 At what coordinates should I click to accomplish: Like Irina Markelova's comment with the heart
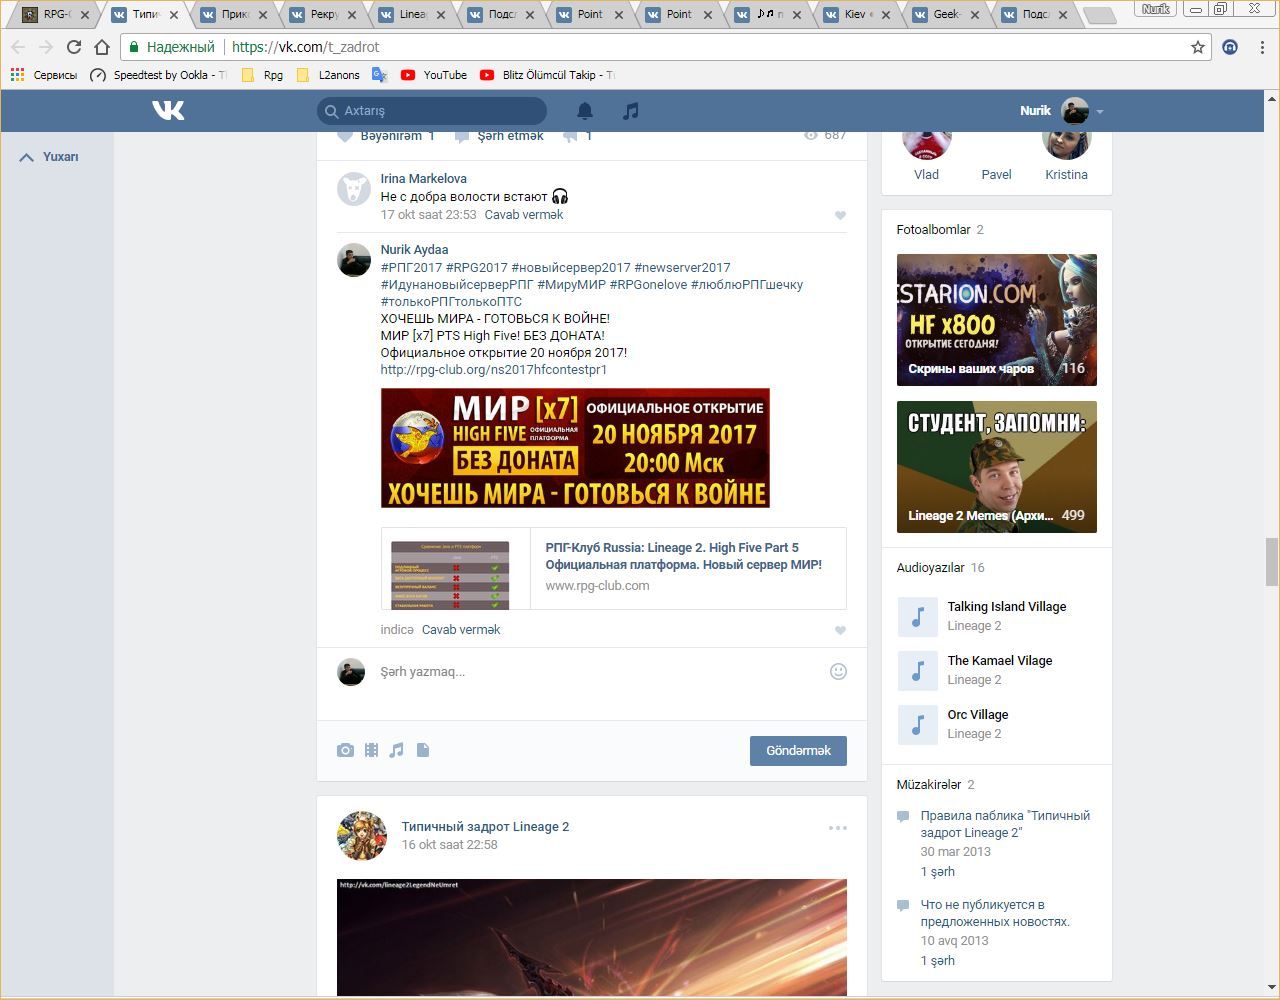click(840, 215)
